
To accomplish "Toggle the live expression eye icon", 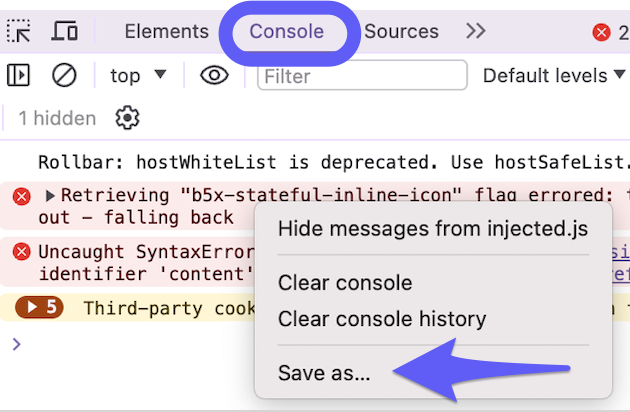I will (x=215, y=75).
